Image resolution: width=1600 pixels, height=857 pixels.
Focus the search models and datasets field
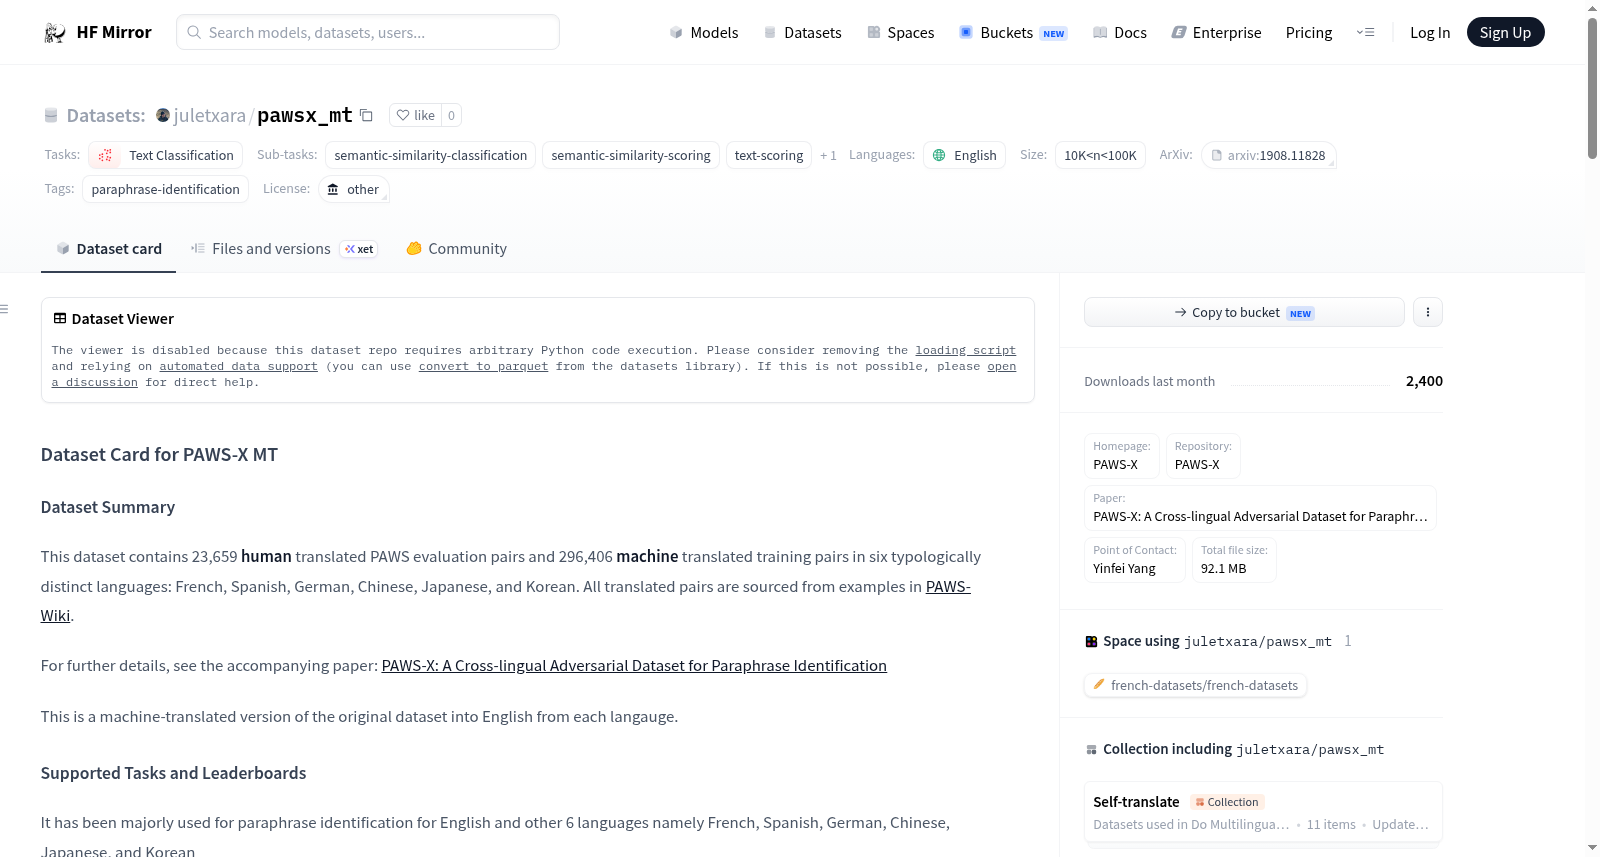click(368, 32)
